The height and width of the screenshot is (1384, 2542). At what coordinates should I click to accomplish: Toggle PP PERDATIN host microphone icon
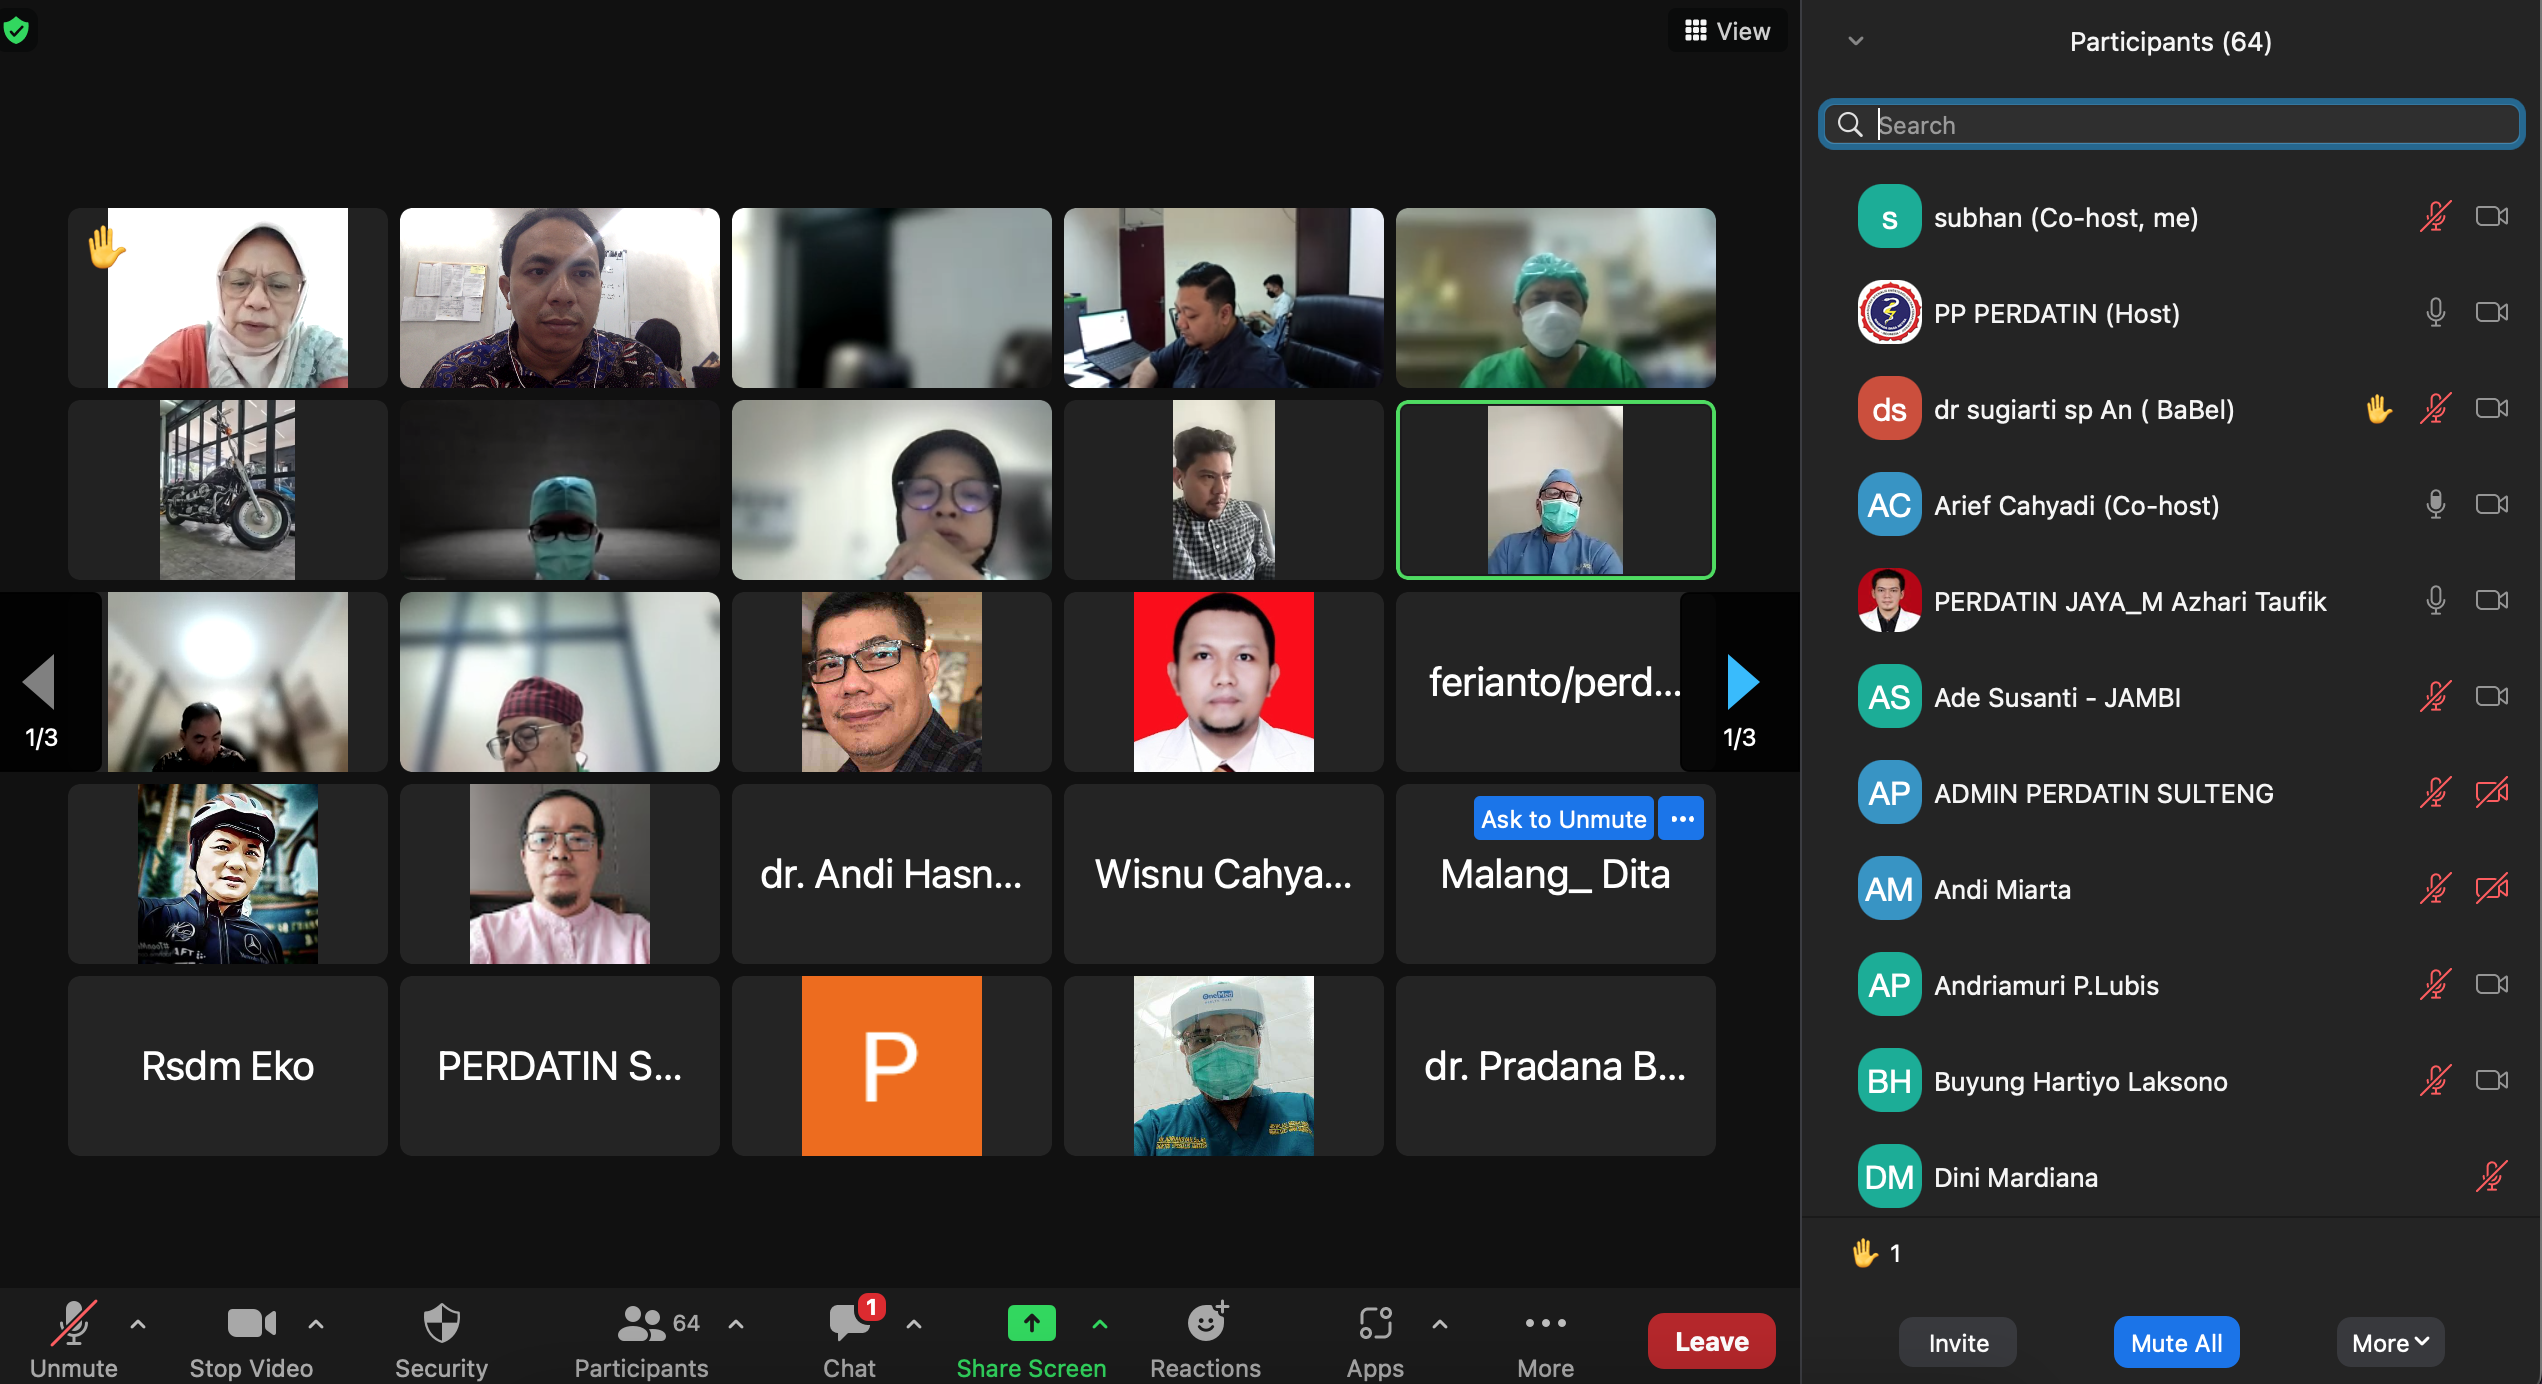[x=2435, y=313]
